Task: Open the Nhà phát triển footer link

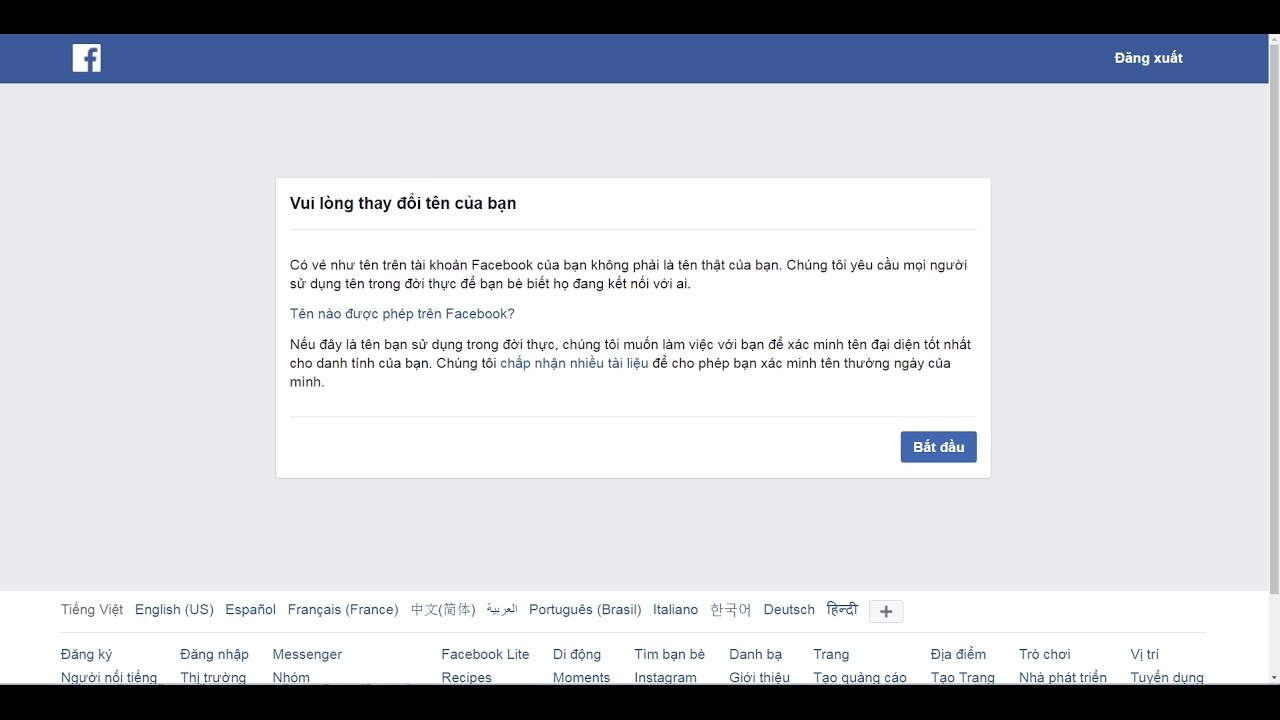Action: point(1063,677)
